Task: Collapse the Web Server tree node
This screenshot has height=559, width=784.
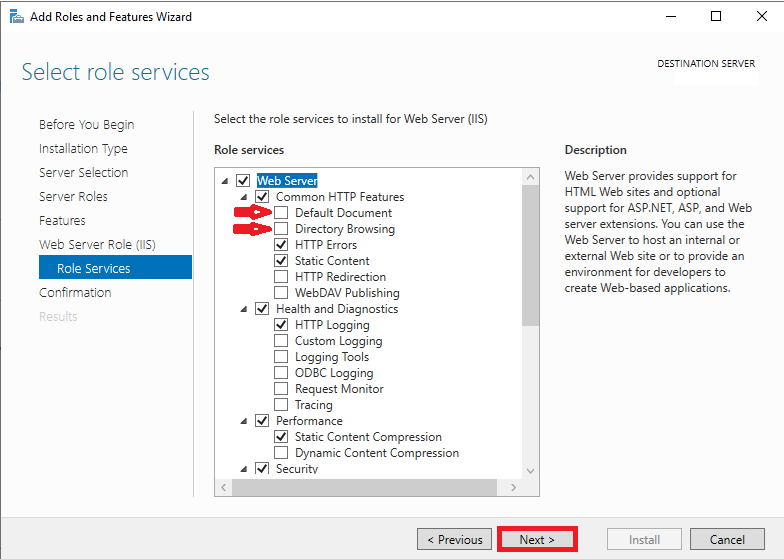Action: pos(225,181)
